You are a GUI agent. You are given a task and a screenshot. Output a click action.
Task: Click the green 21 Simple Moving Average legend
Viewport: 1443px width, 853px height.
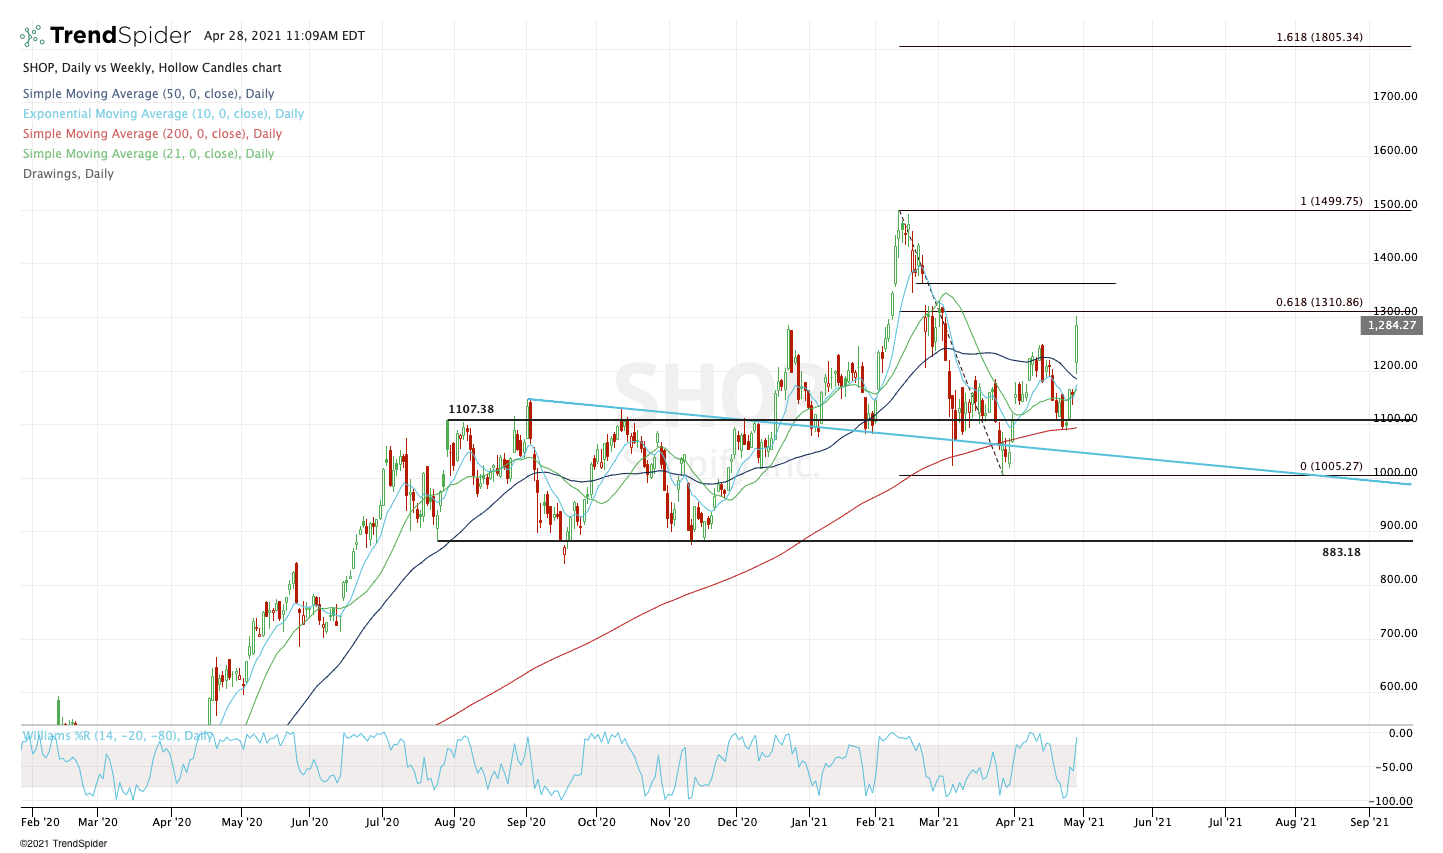[x=148, y=154]
